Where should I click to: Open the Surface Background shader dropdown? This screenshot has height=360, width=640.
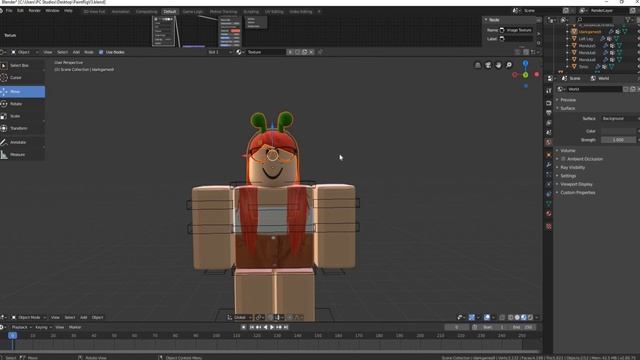coord(619,118)
